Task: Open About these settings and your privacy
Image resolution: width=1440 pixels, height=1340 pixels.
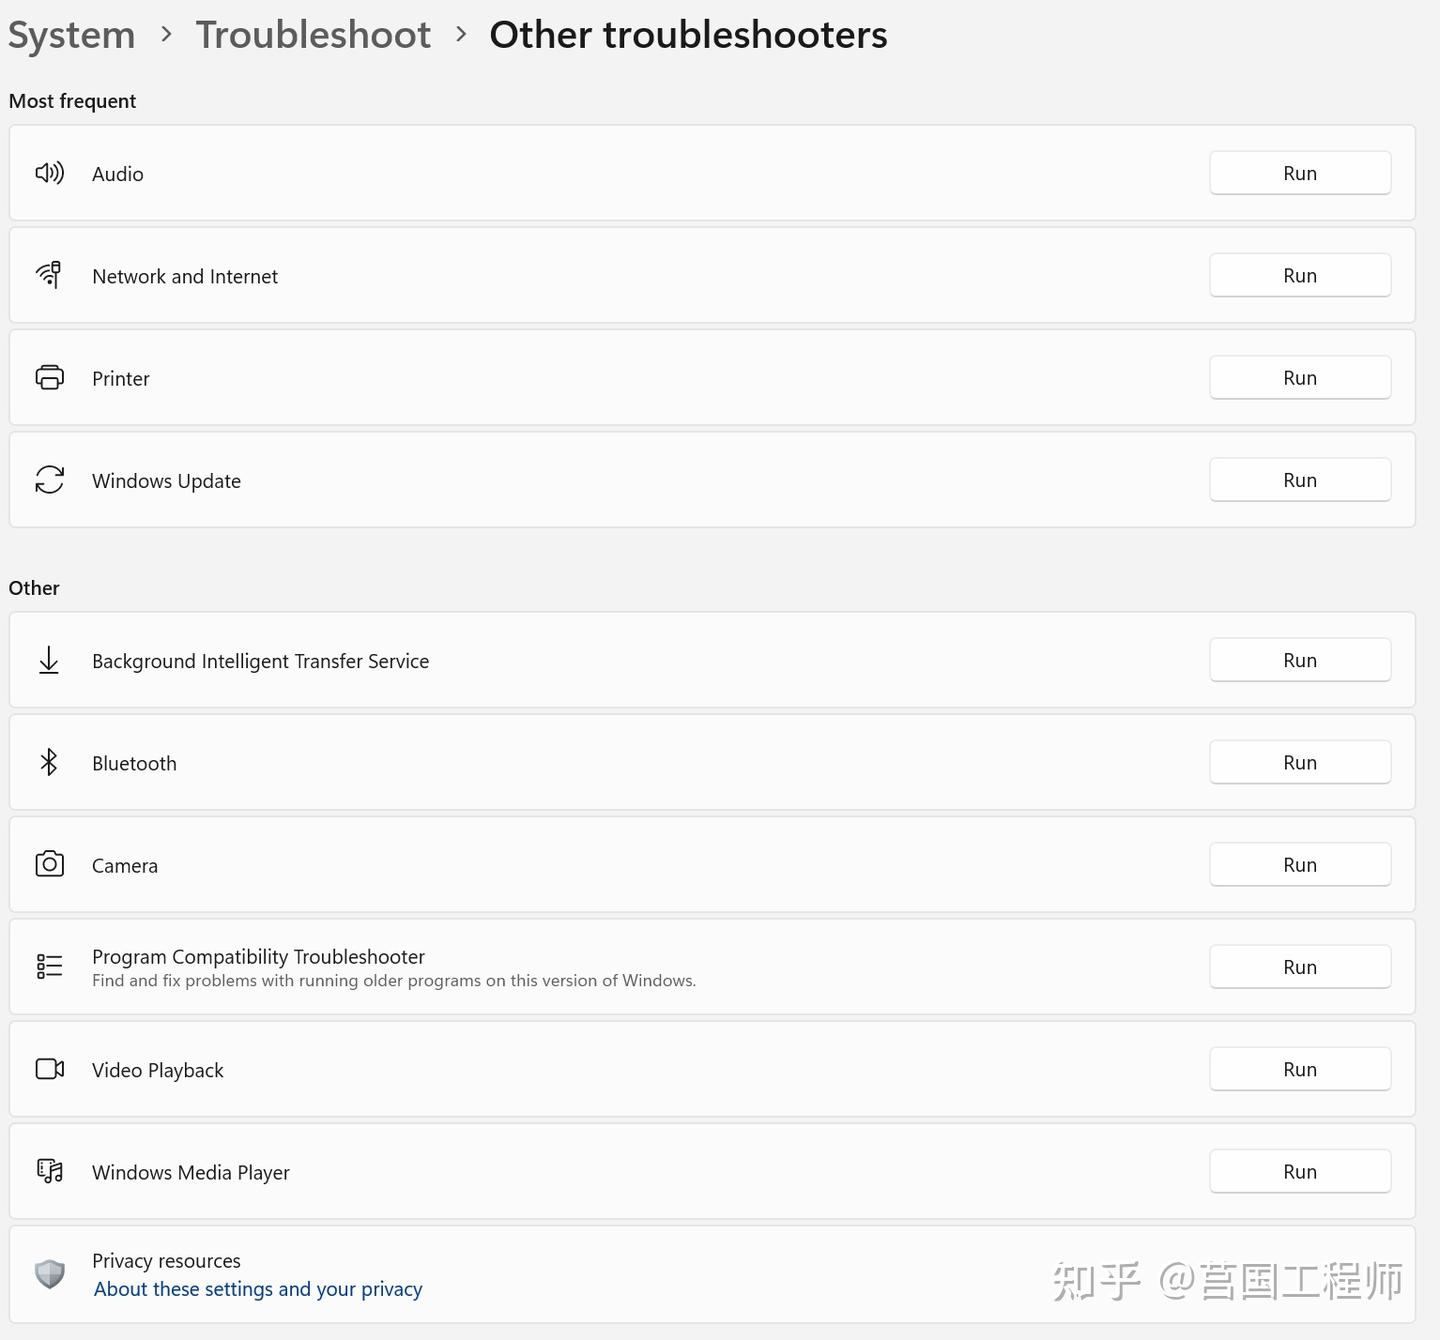Action: click(258, 1289)
